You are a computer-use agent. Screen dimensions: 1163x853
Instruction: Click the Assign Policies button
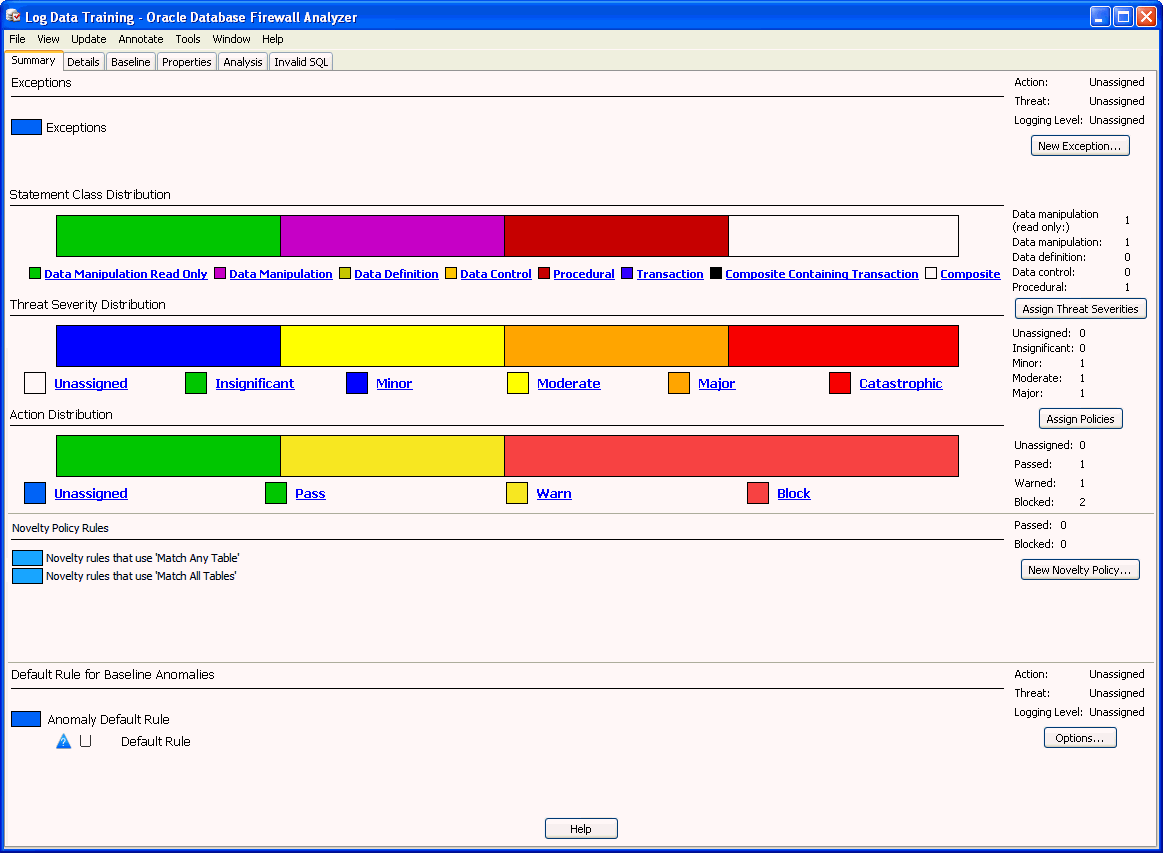[1080, 419]
